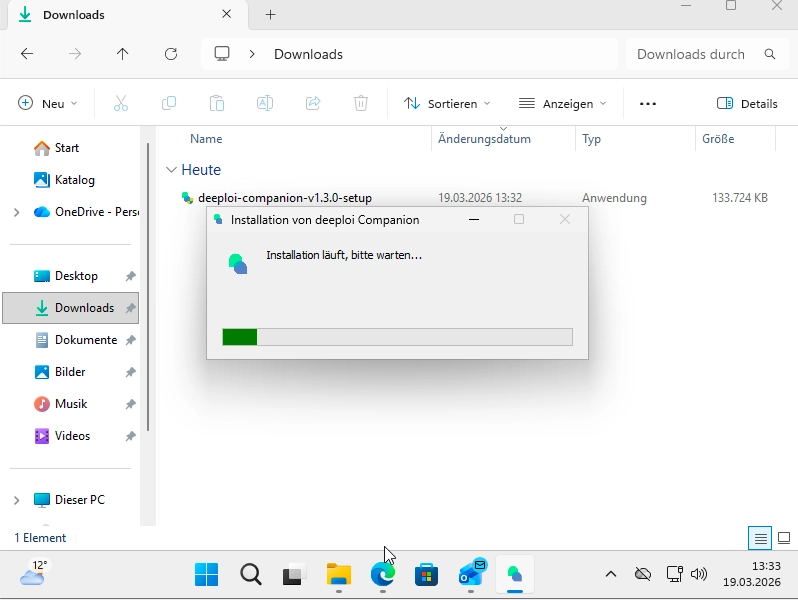Click the delete trash icon
798x600 pixels.
(361, 103)
